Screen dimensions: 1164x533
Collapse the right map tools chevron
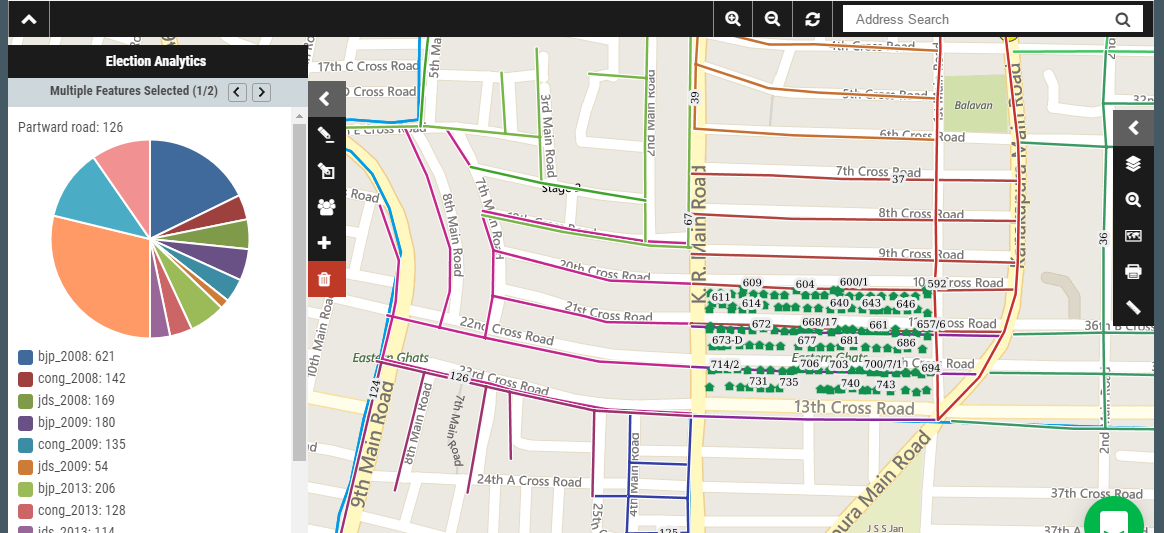tap(1133, 128)
